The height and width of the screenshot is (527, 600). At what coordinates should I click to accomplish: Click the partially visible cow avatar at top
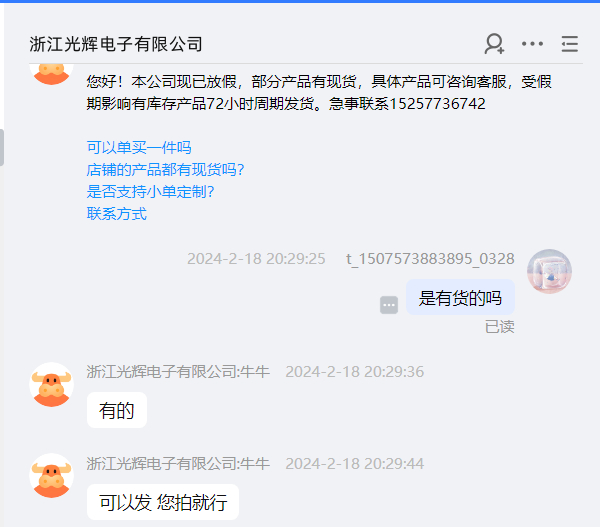click(x=52, y=73)
